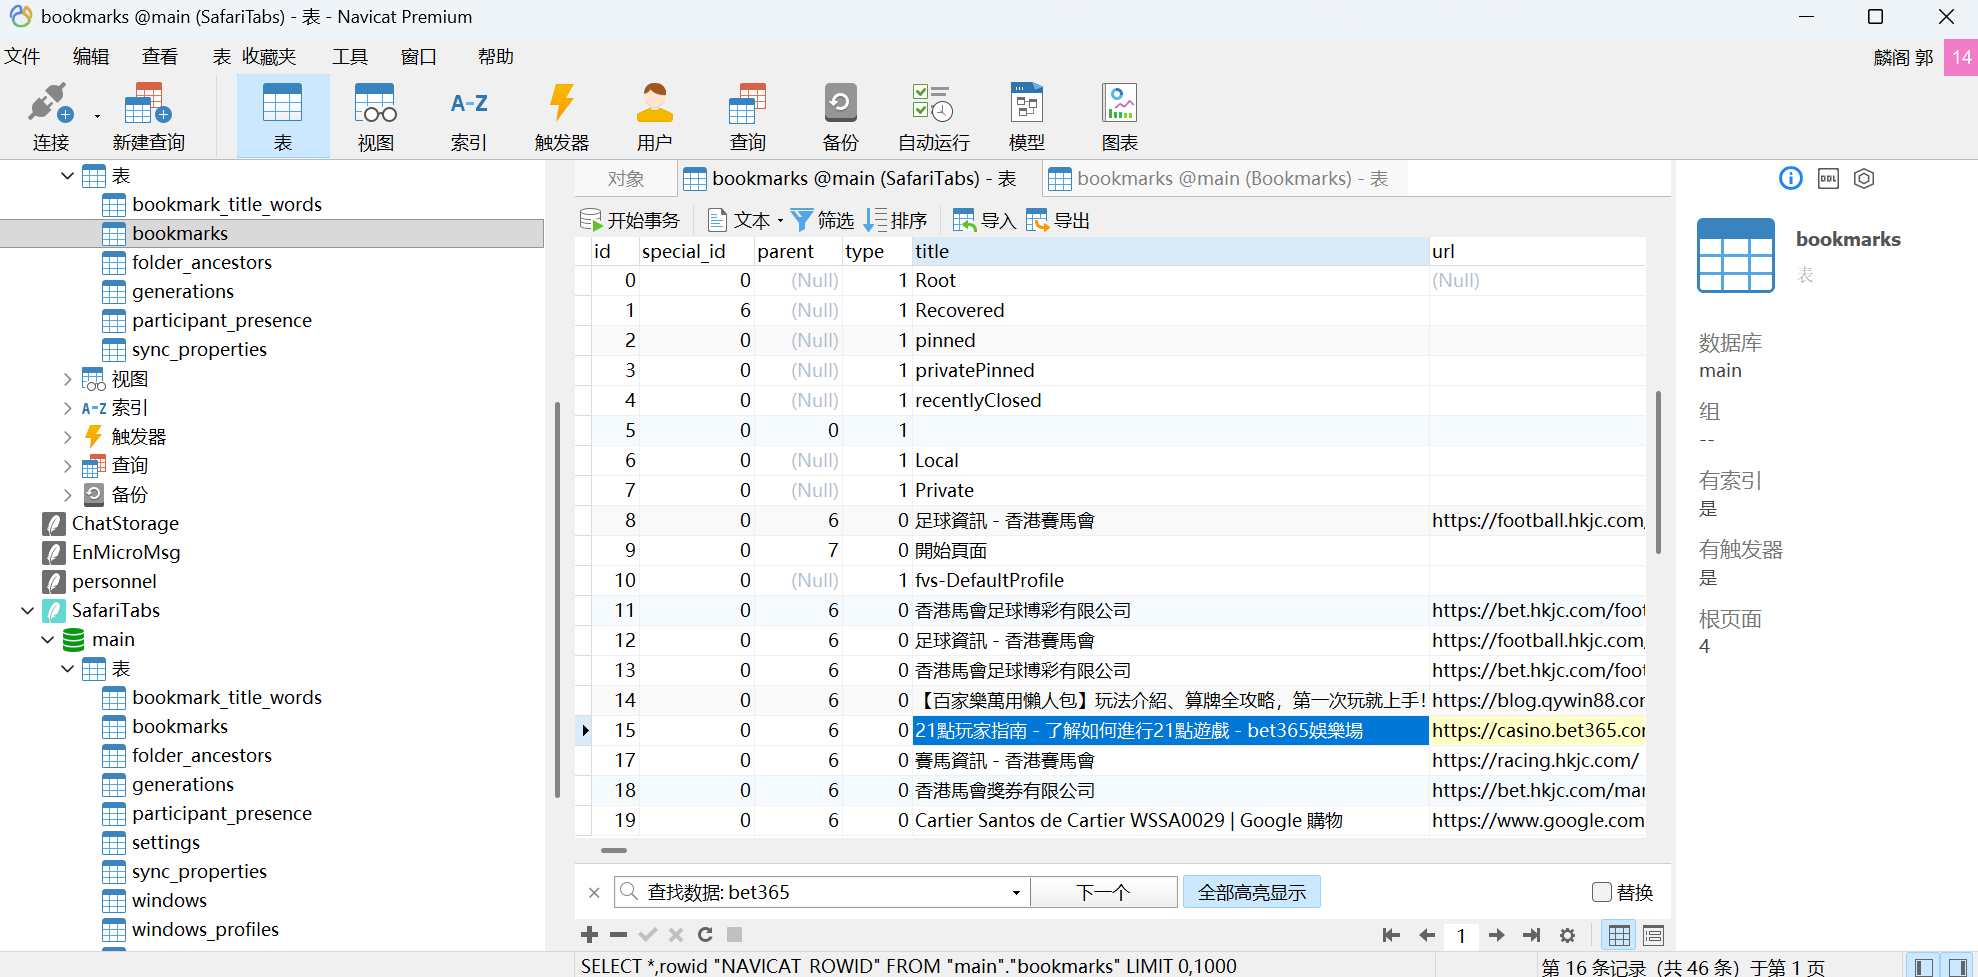
Task: Switch to grid view mode
Action: point(1619,936)
